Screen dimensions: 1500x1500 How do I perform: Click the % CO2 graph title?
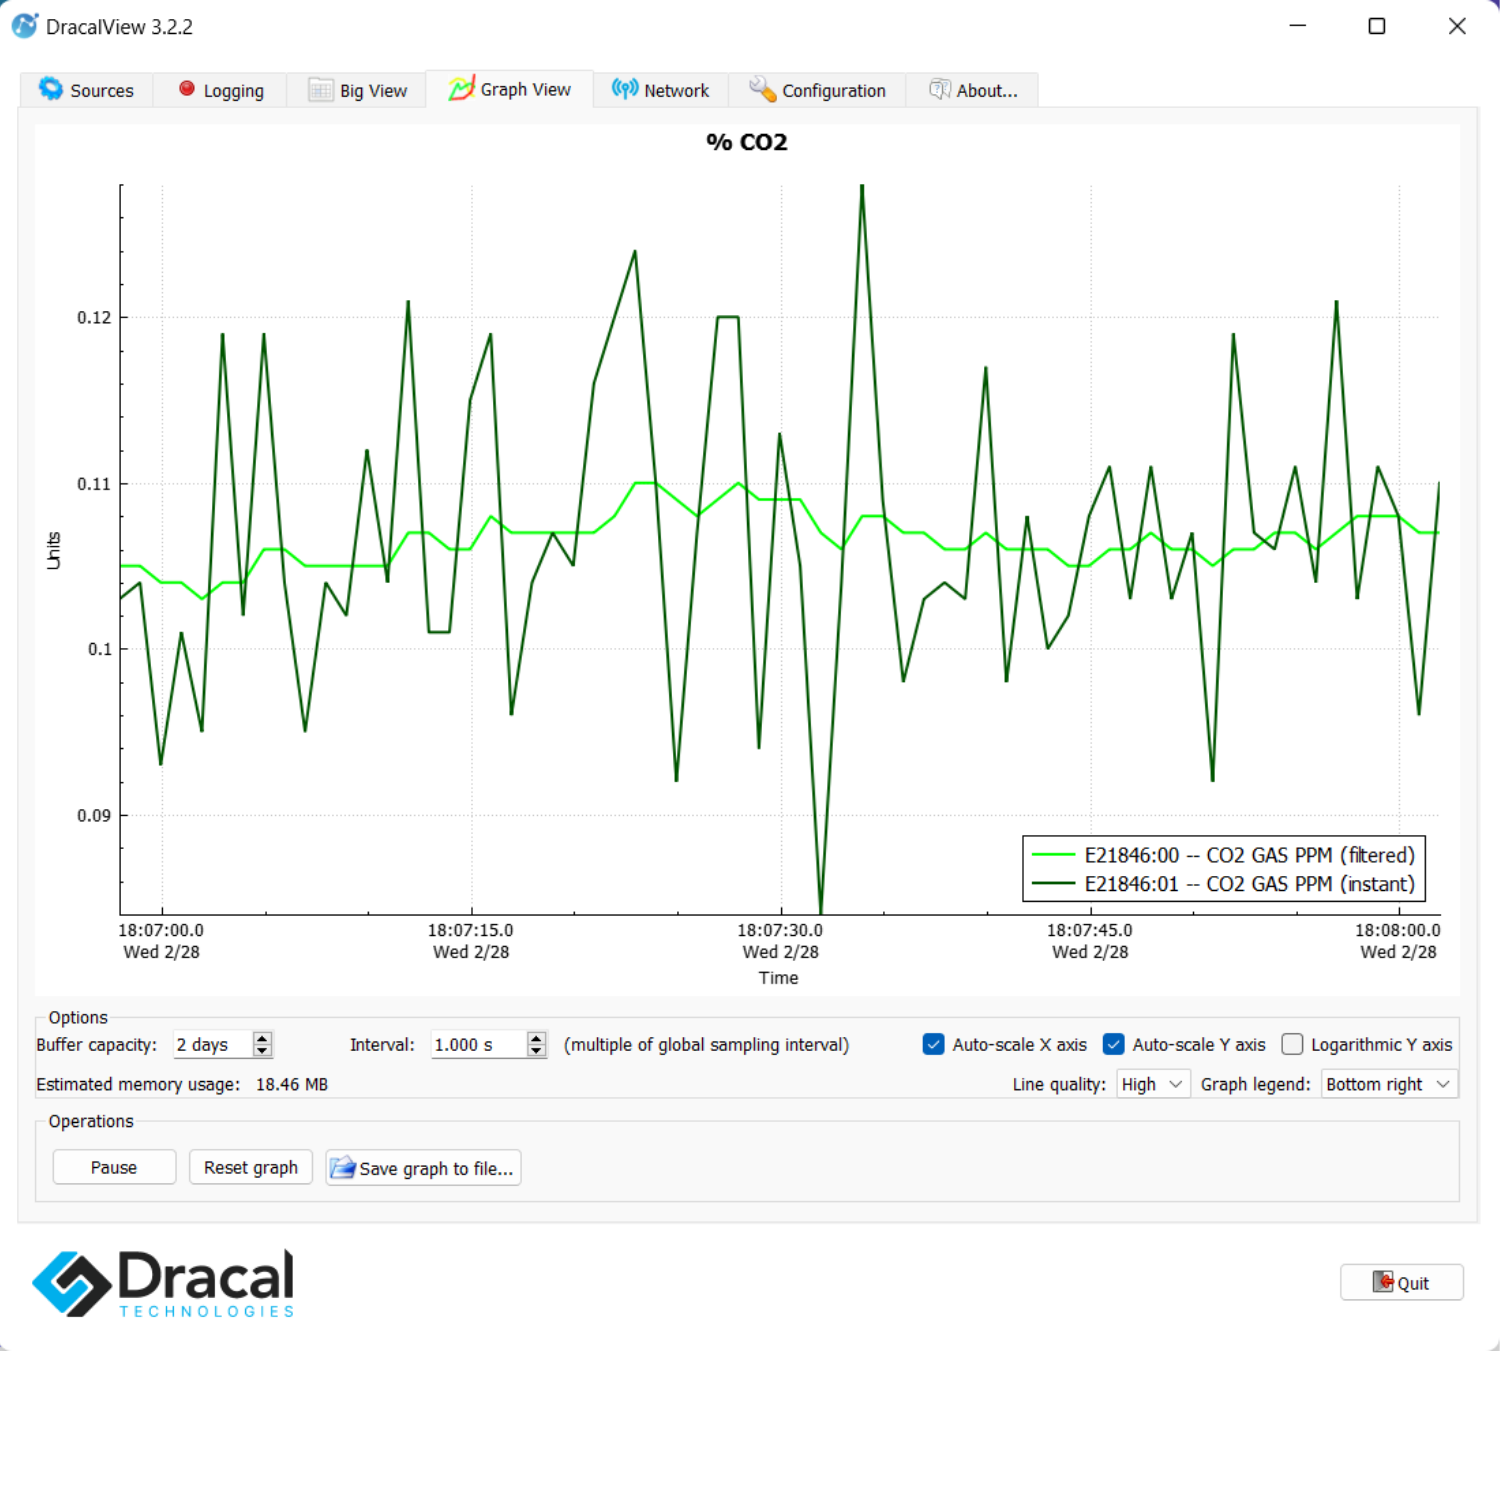tap(747, 142)
